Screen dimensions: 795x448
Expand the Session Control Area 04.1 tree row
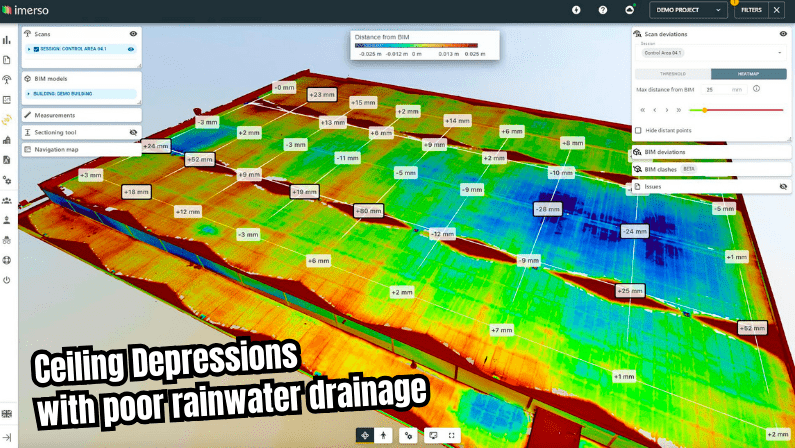point(29,49)
